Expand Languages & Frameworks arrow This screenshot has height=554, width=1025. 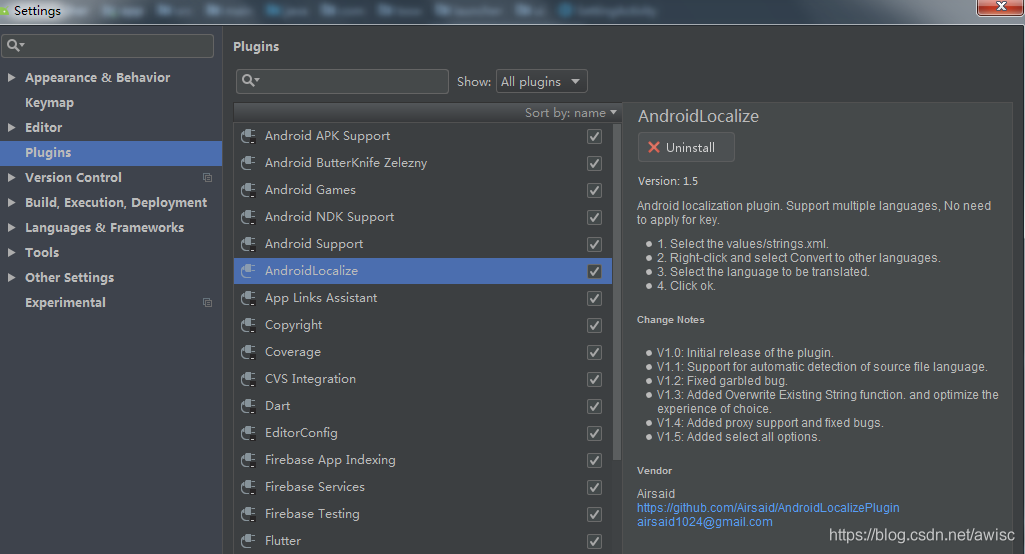(x=11, y=228)
